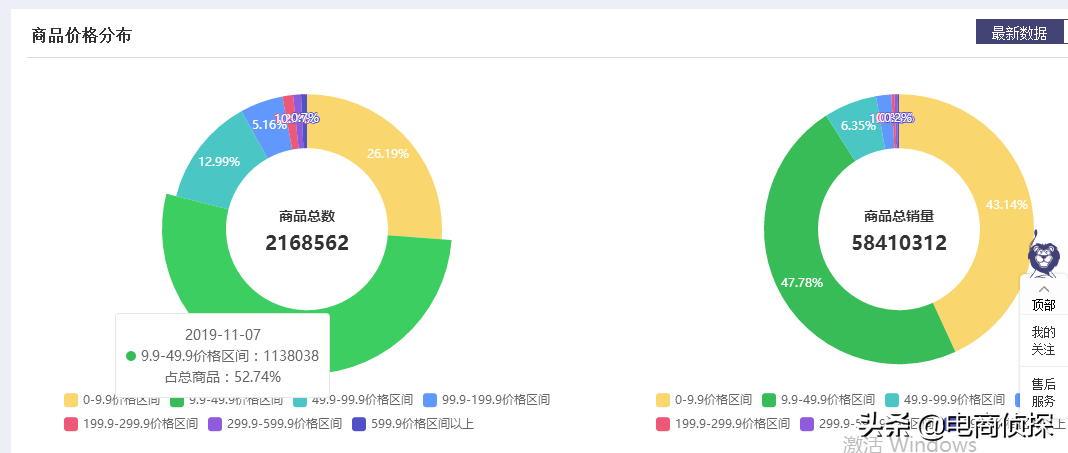Toggle right chart 9.9-49.9价格区间 legend
This screenshot has width=1068, height=453.
tap(818, 400)
